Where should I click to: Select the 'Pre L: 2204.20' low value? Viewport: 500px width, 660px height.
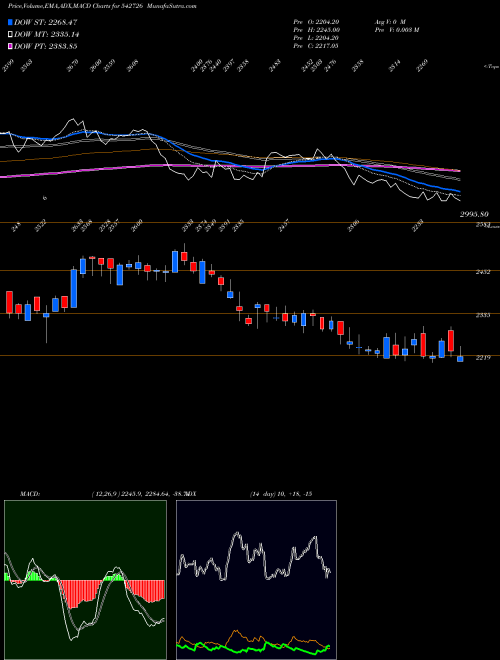[x=316, y=38]
